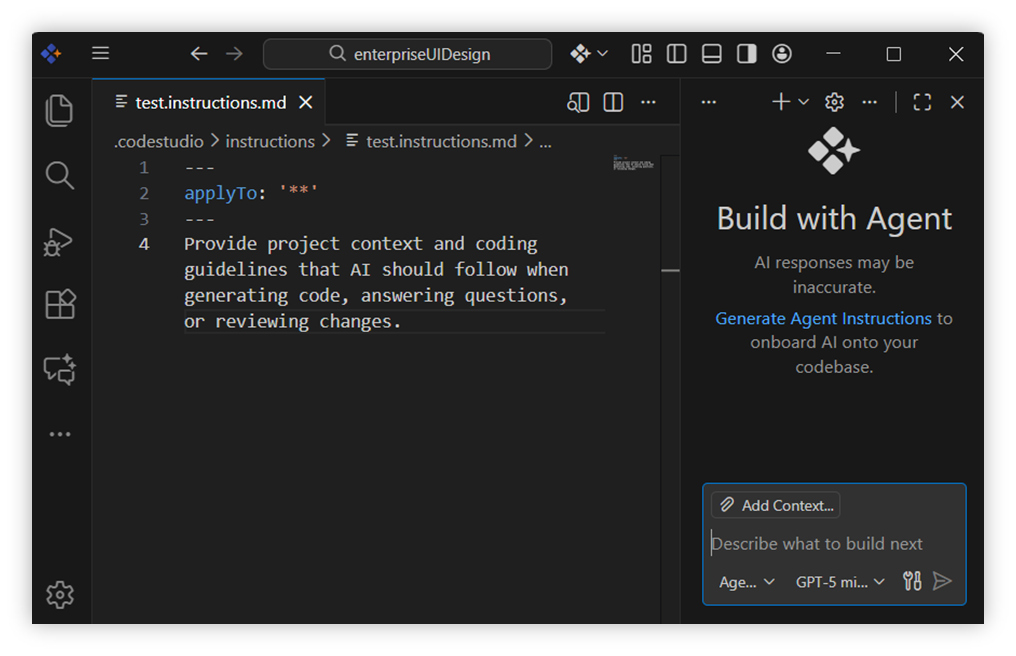This screenshot has height=656, width=1016.
Task: Open the Search view in activity bar
Action: tap(60, 176)
